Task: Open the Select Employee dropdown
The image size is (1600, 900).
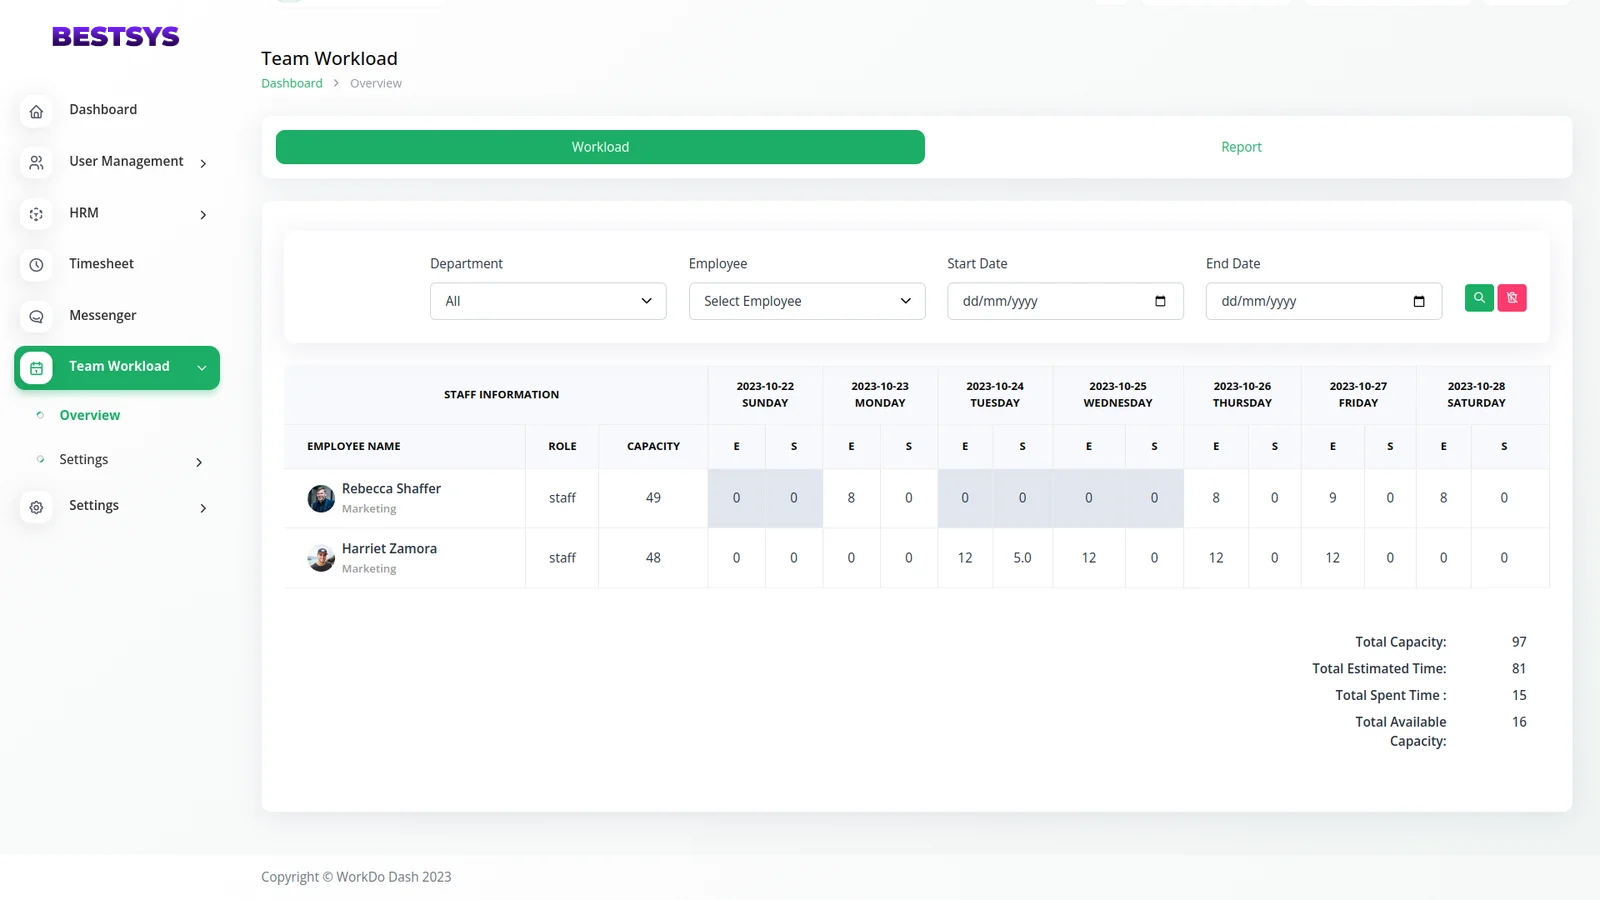Action: (x=806, y=301)
